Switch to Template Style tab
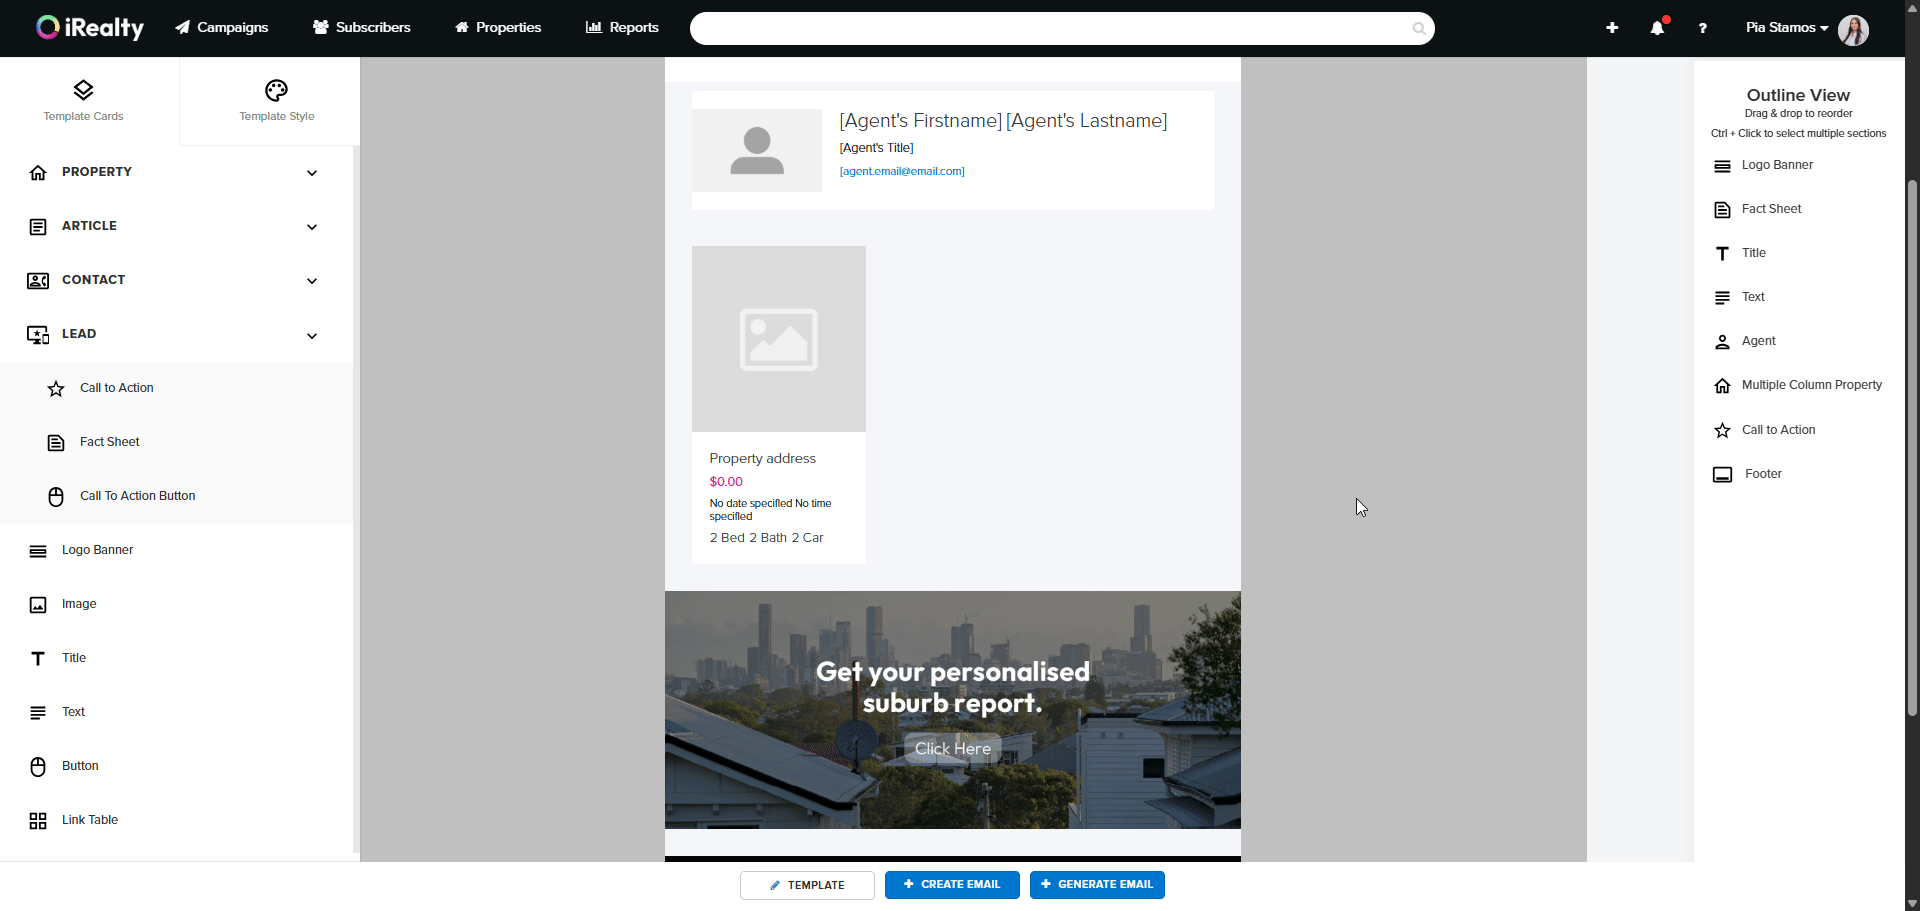The image size is (1920, 911). coord(276,101)
